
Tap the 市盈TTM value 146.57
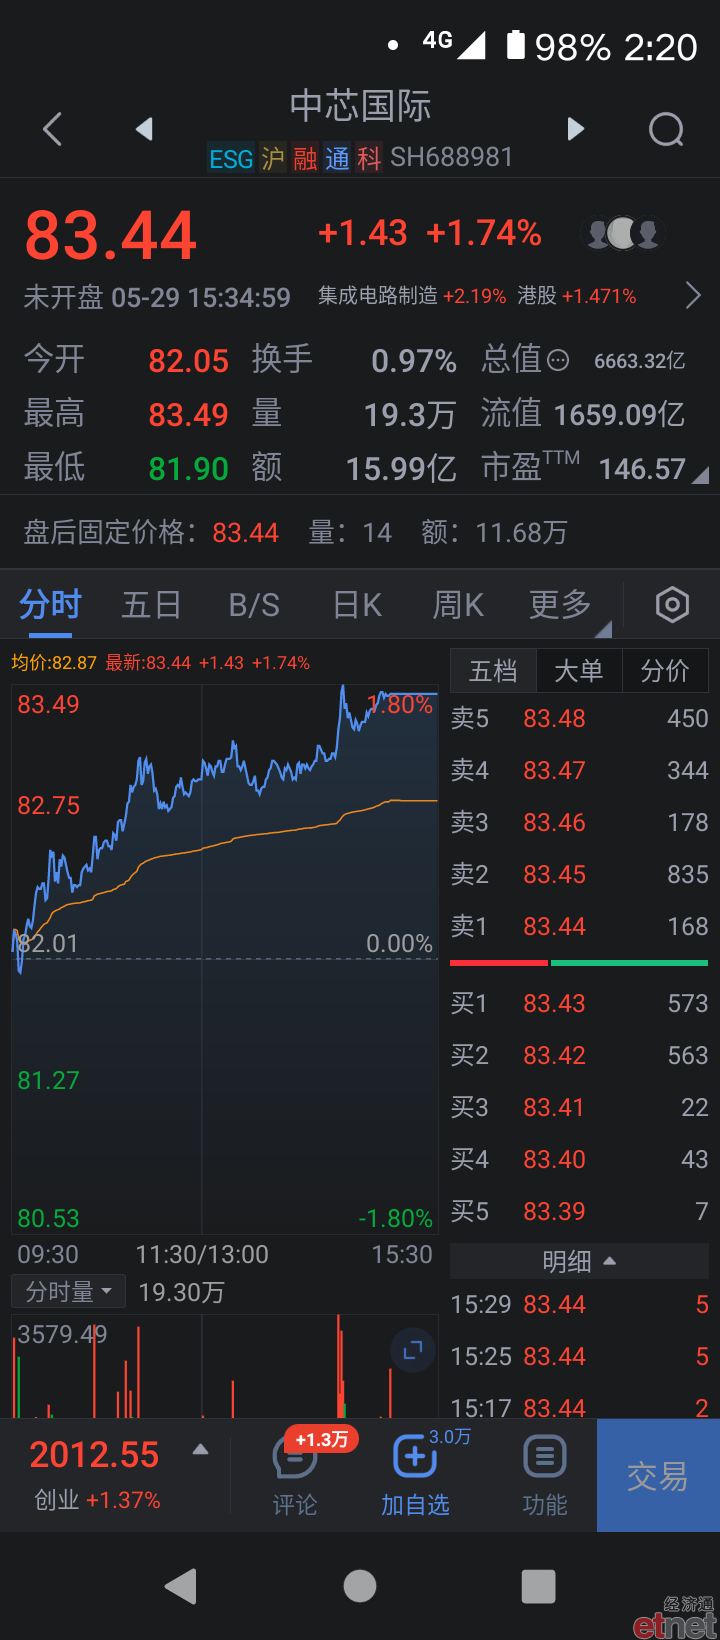[x=642, y=469]
